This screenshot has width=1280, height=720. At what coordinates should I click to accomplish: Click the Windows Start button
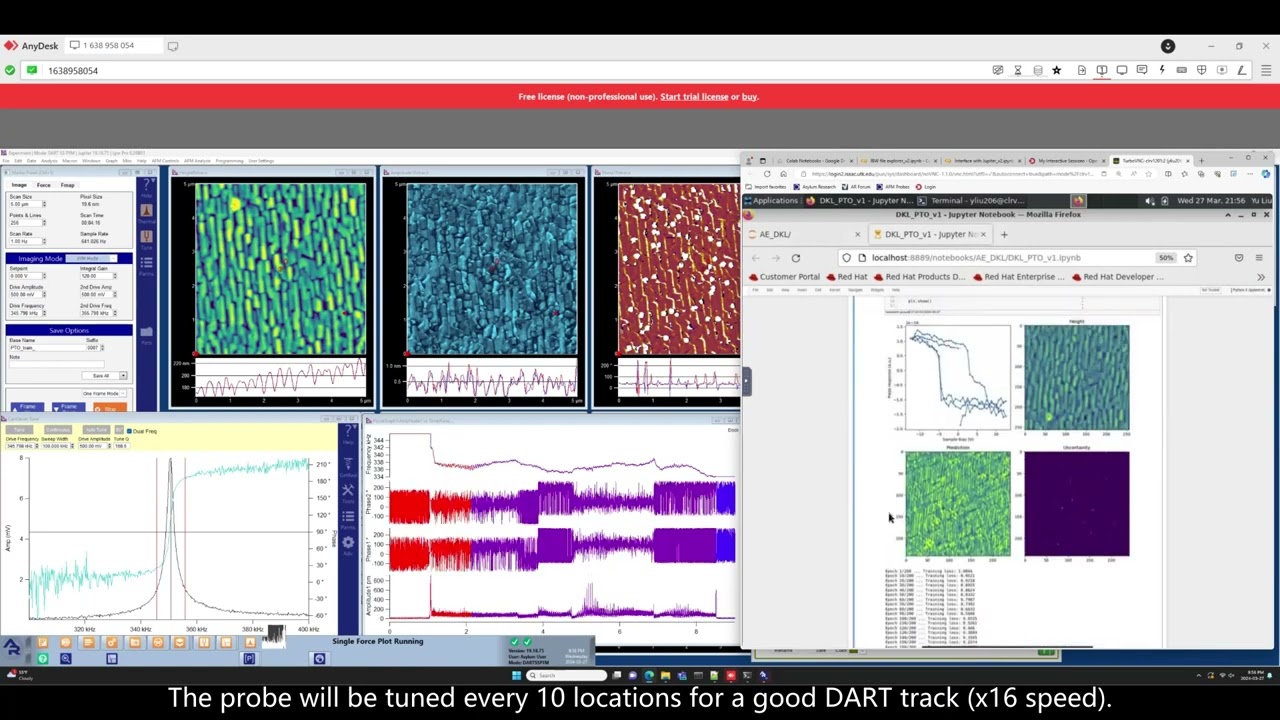[x=517, y=676]
